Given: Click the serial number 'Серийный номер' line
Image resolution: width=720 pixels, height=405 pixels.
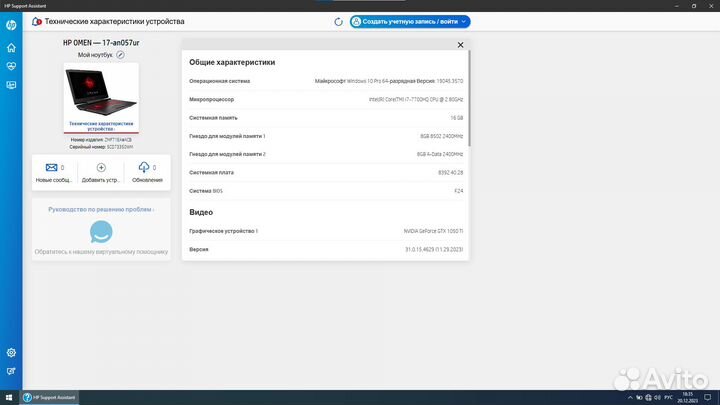Looking at the screenshot, I should pyautogui.click(x=101, y=147).
